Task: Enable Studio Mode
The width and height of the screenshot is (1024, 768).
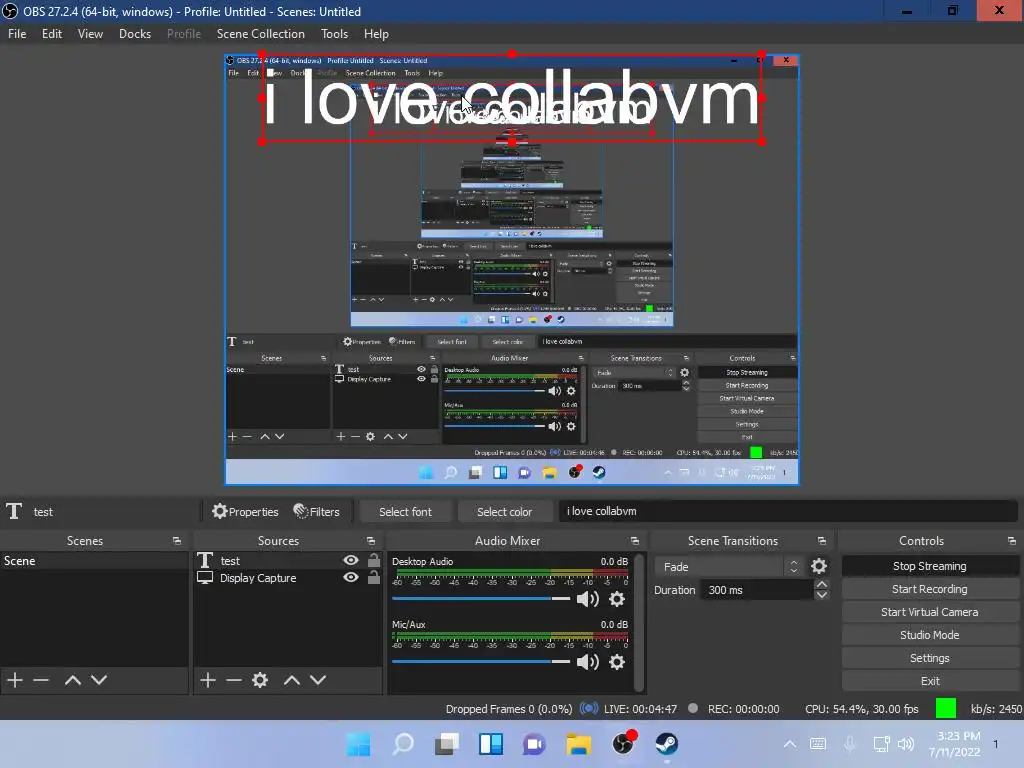Action: (929, 635)
